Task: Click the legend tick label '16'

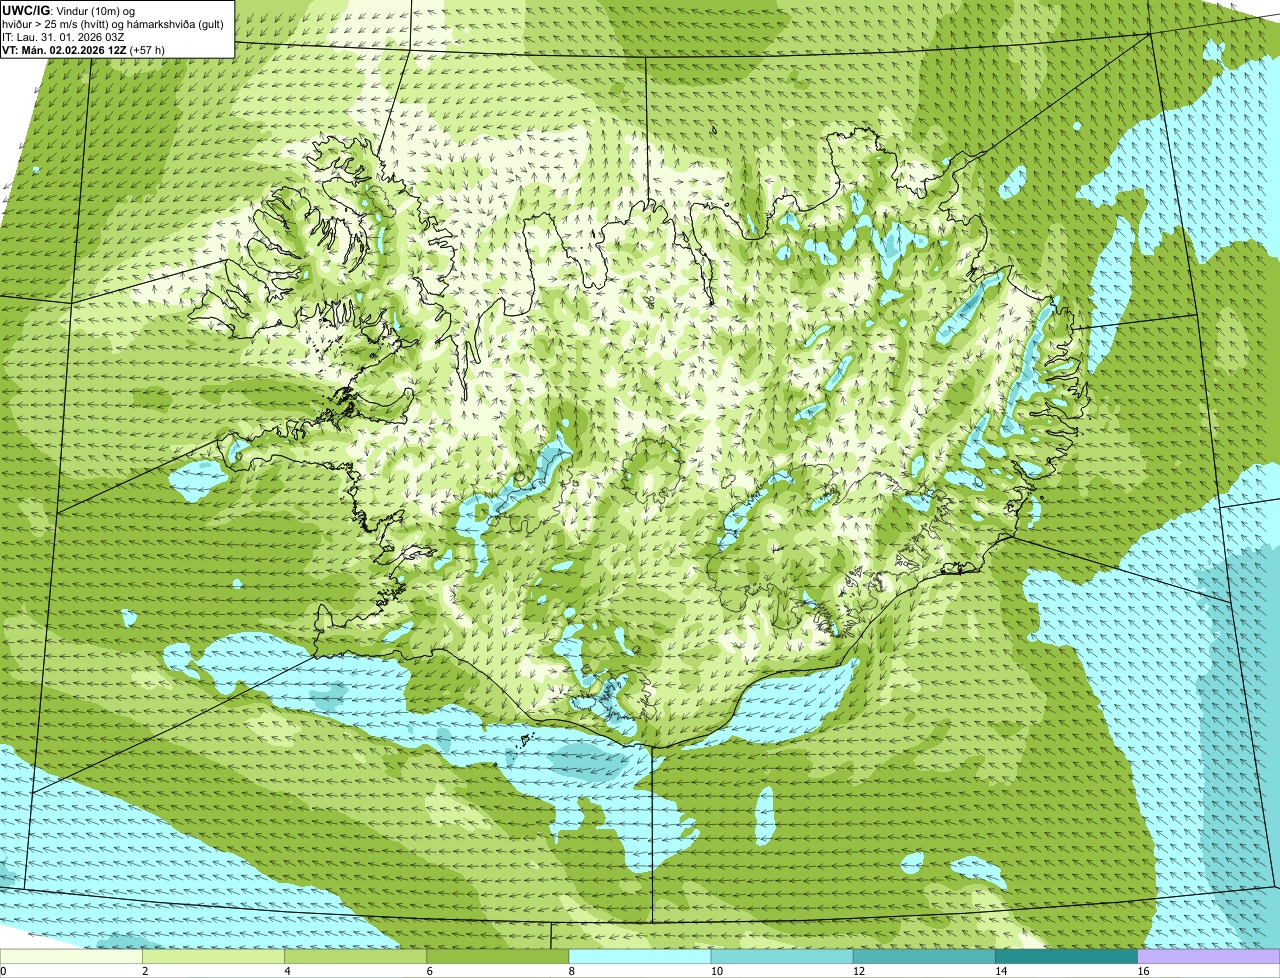Action: click(x=1142, y=971)
